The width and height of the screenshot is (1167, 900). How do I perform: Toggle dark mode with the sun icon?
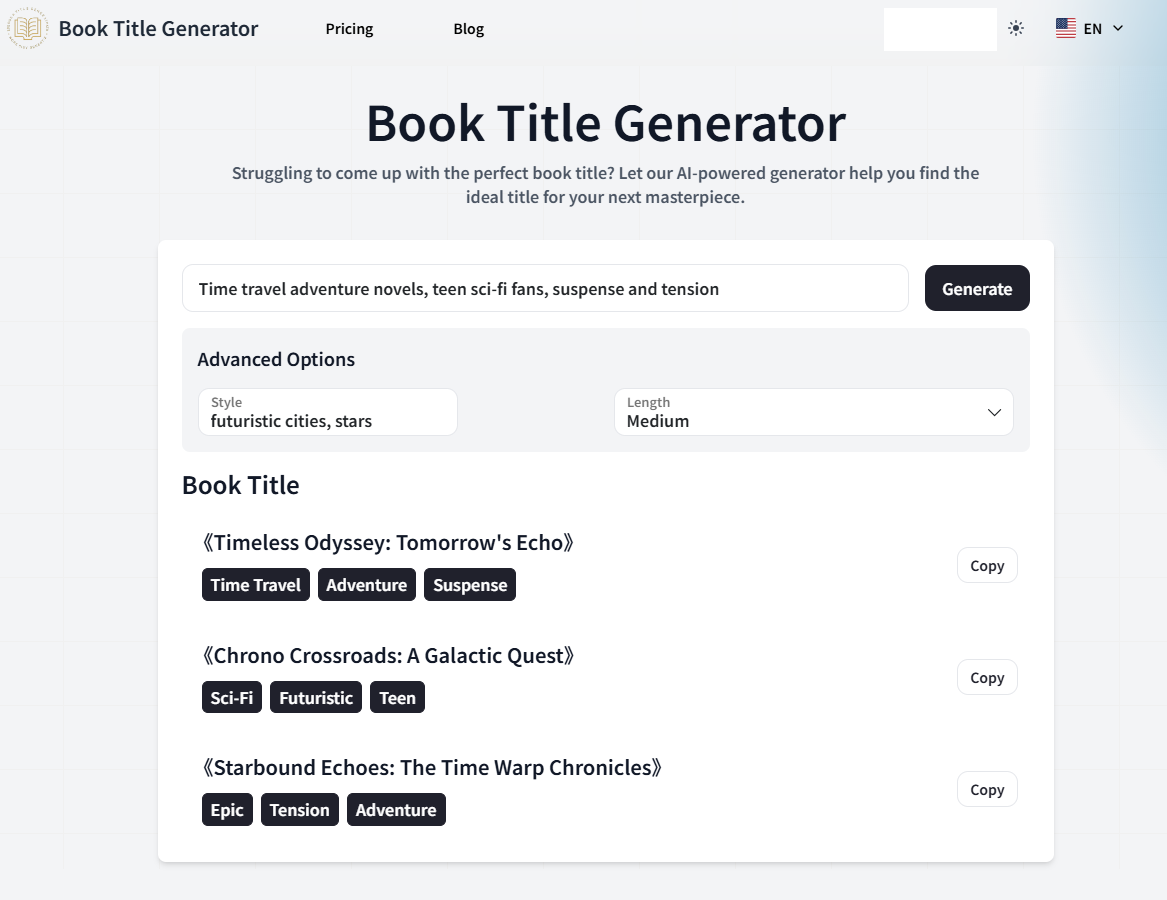click(1016, 28)
